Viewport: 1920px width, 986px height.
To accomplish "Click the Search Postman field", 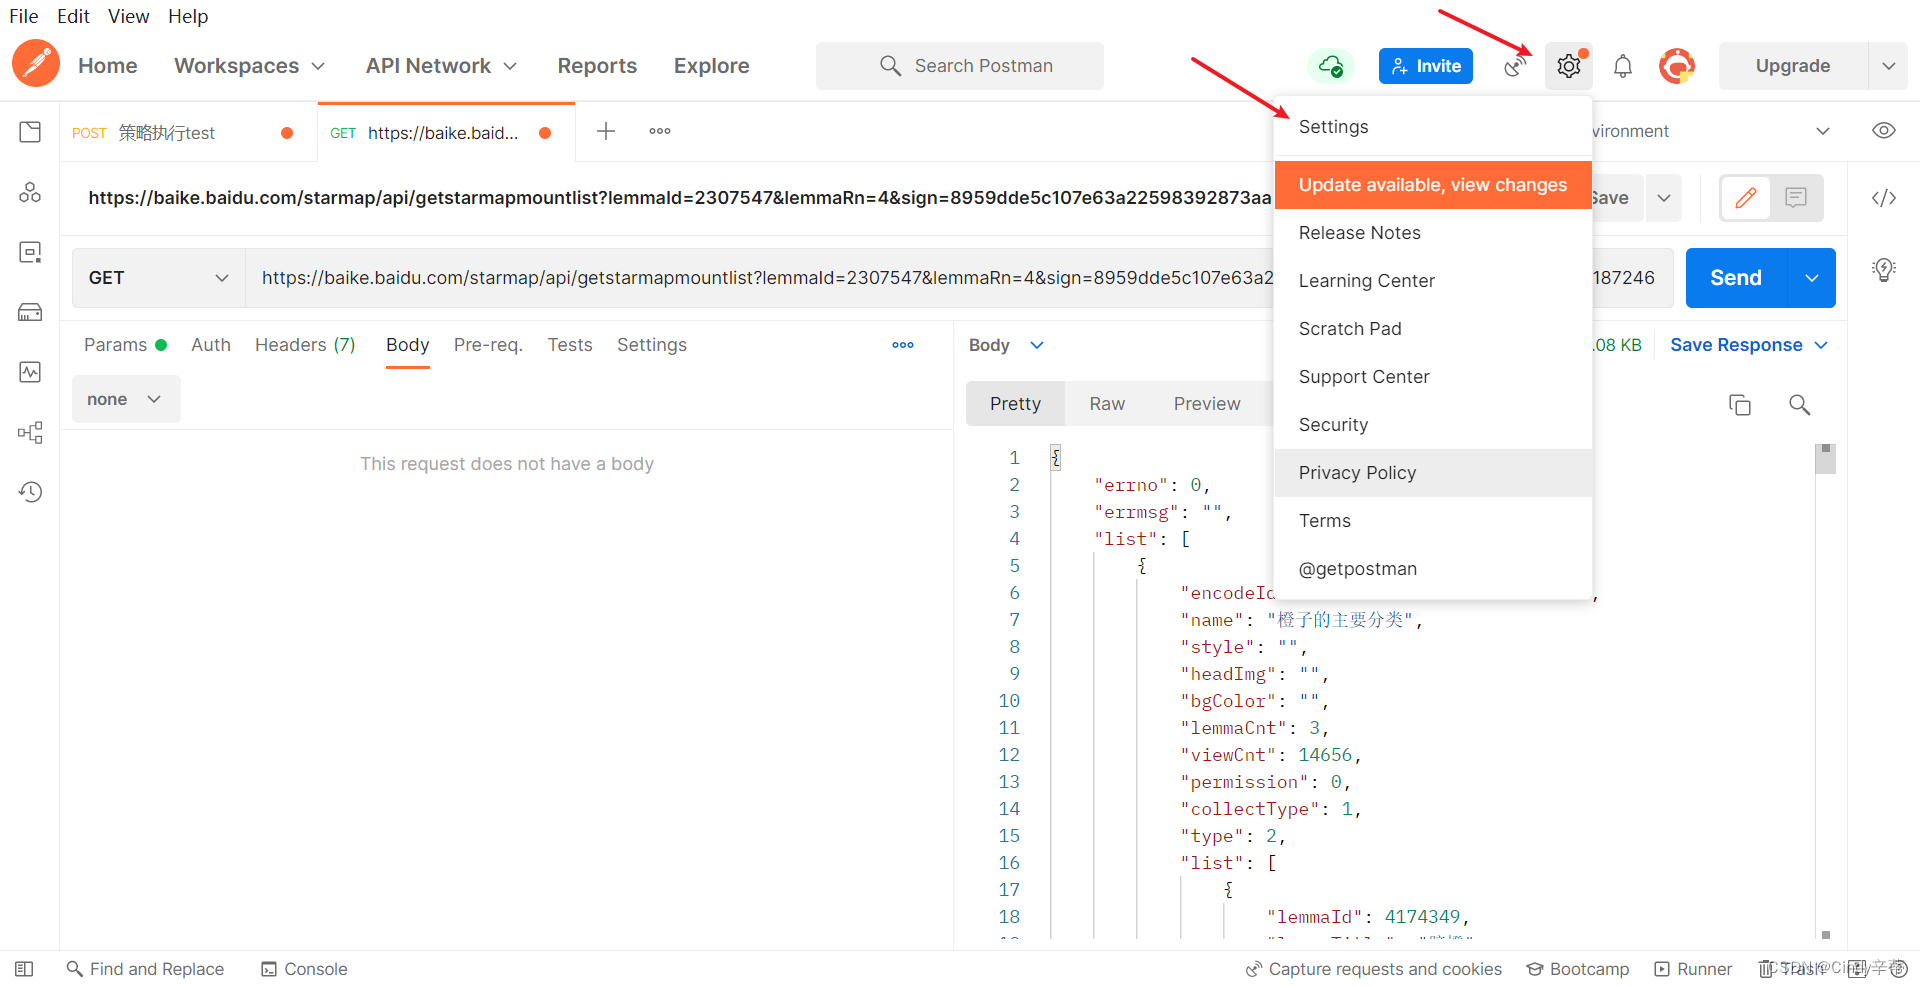I will point(960,66).
